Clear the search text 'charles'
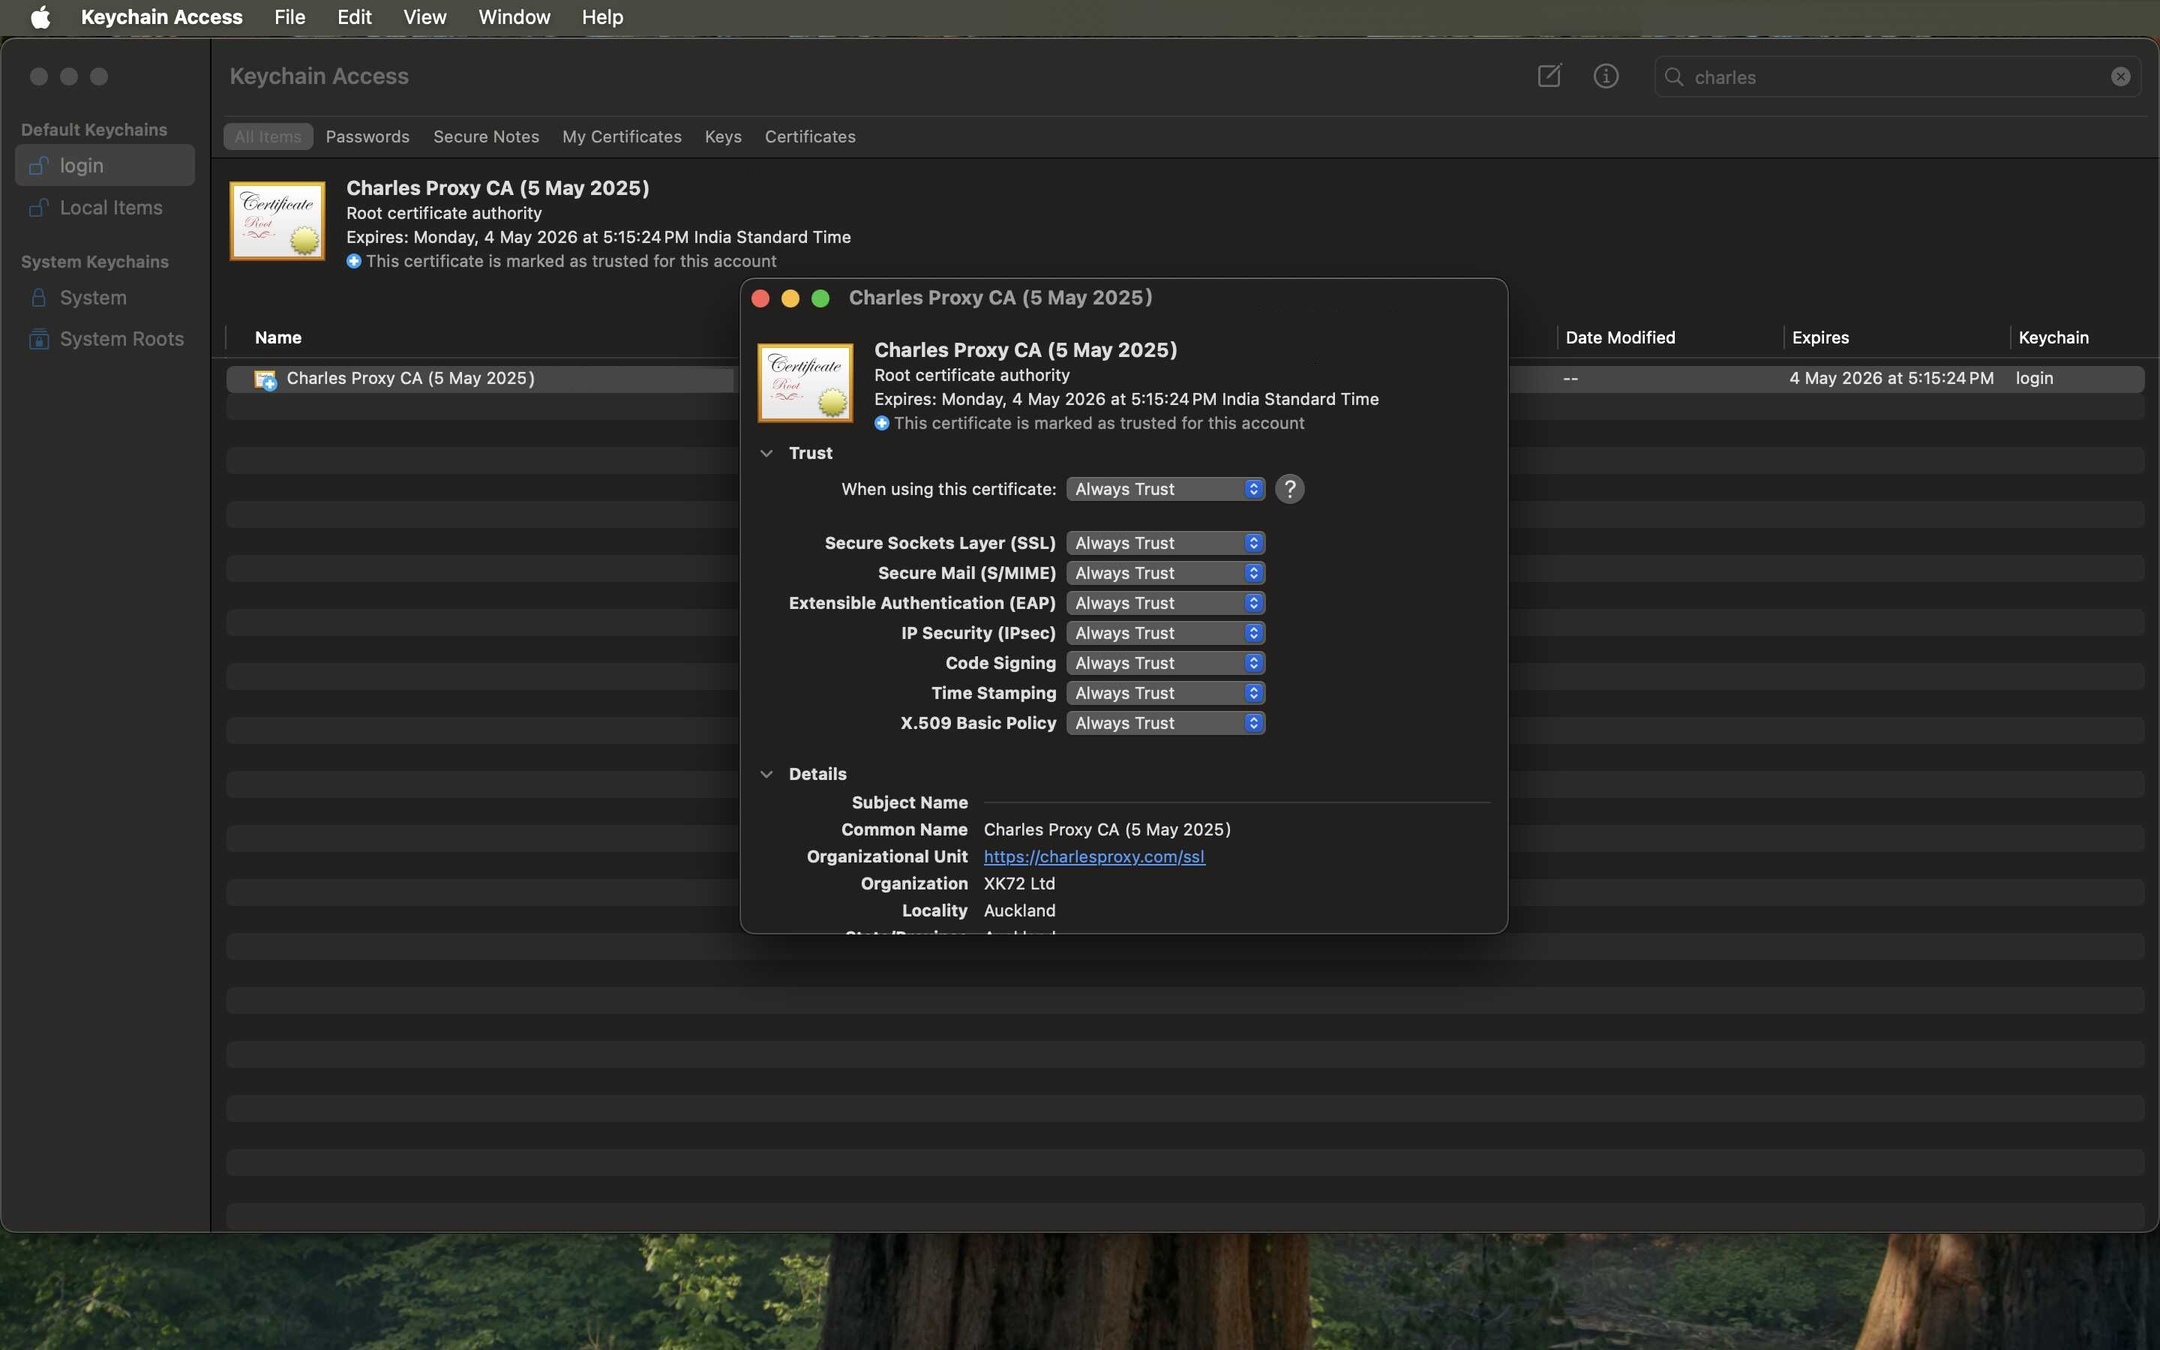The image size is (2160, 1350). (x=2120, y=77)
